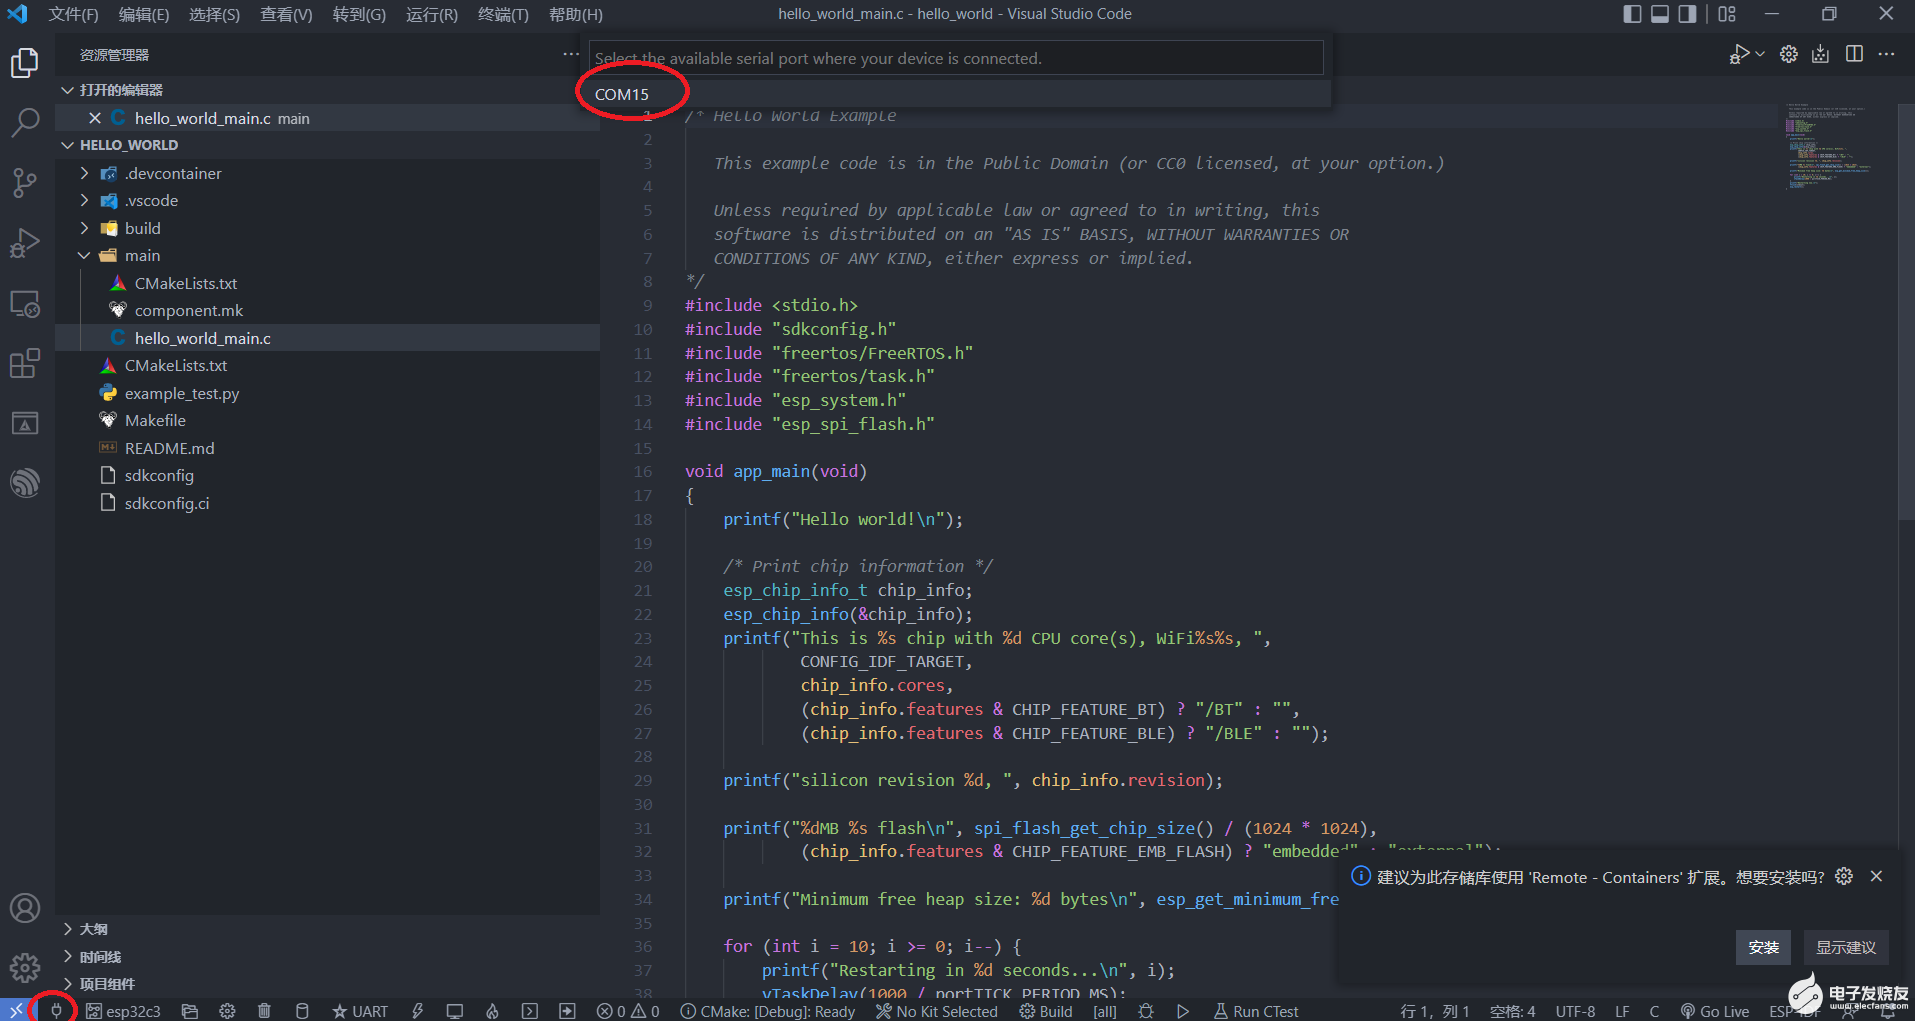This screenshot has height=1021, width=1915.
Task: Click the 显示建议 button in notification
Action: coord(1846,947)
